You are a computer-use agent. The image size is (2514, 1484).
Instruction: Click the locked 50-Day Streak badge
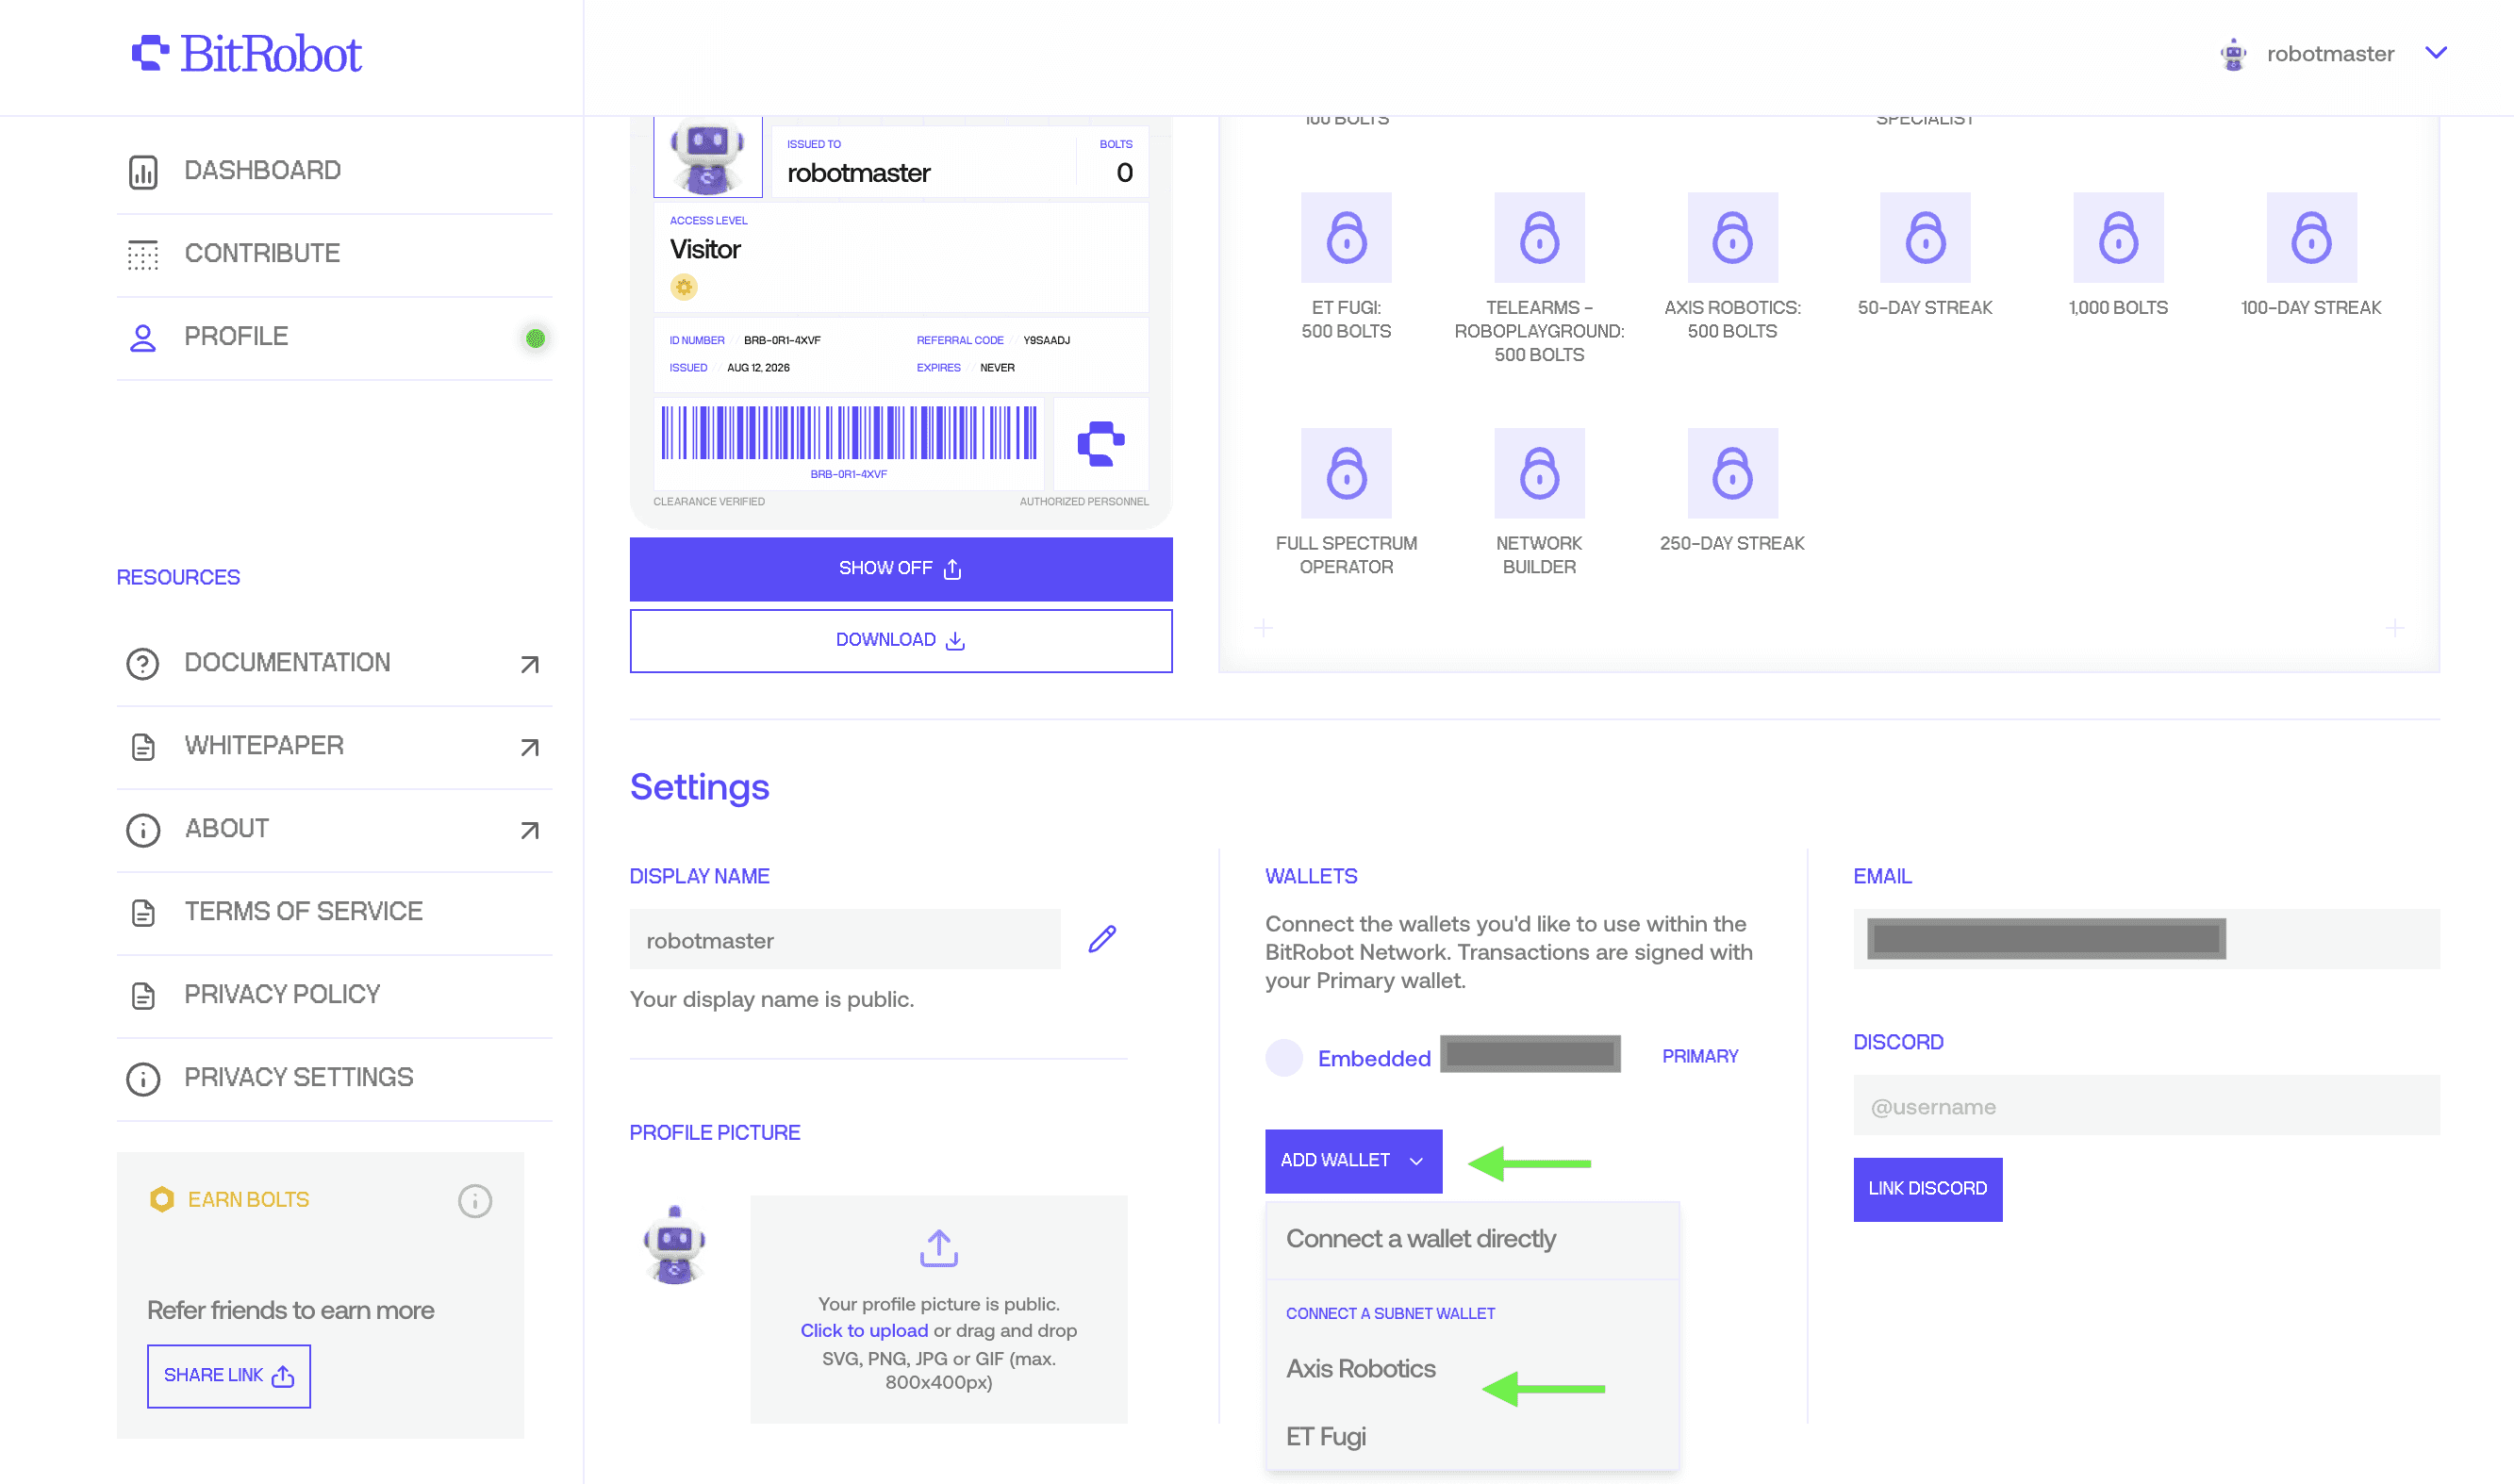1925,238
